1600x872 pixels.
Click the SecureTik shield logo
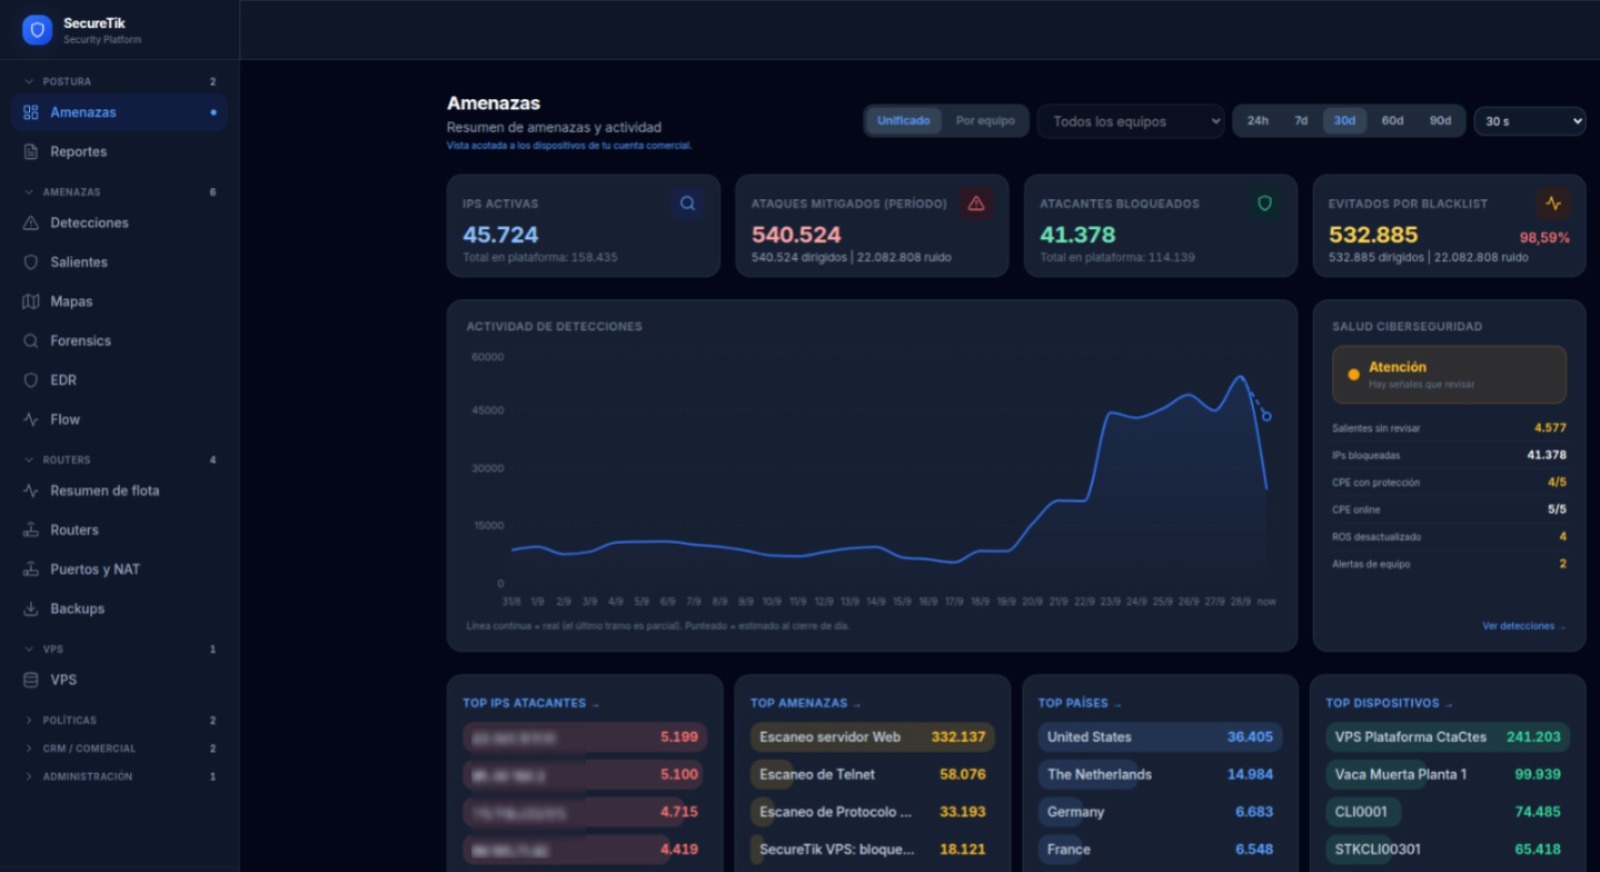pyautogui.click(x=37, y=30)
